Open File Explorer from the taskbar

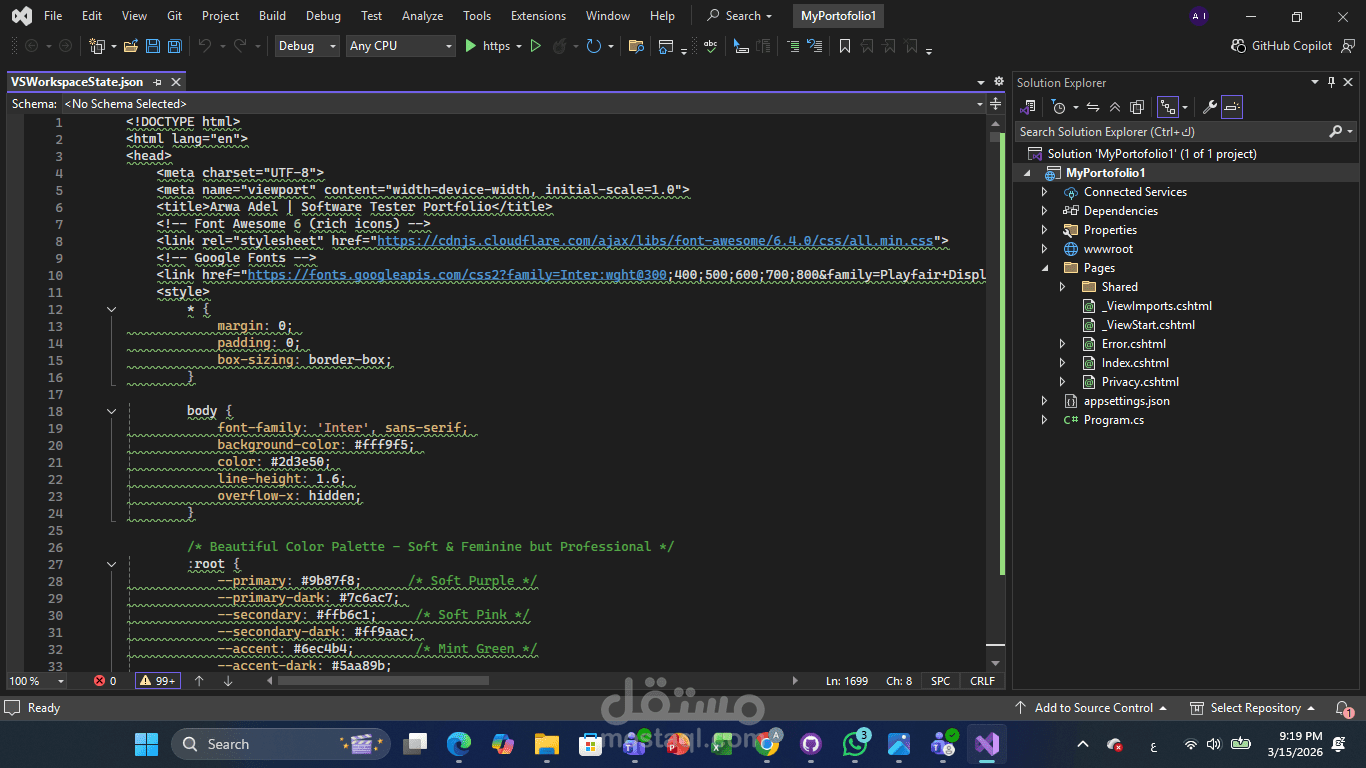pos(546,744)
